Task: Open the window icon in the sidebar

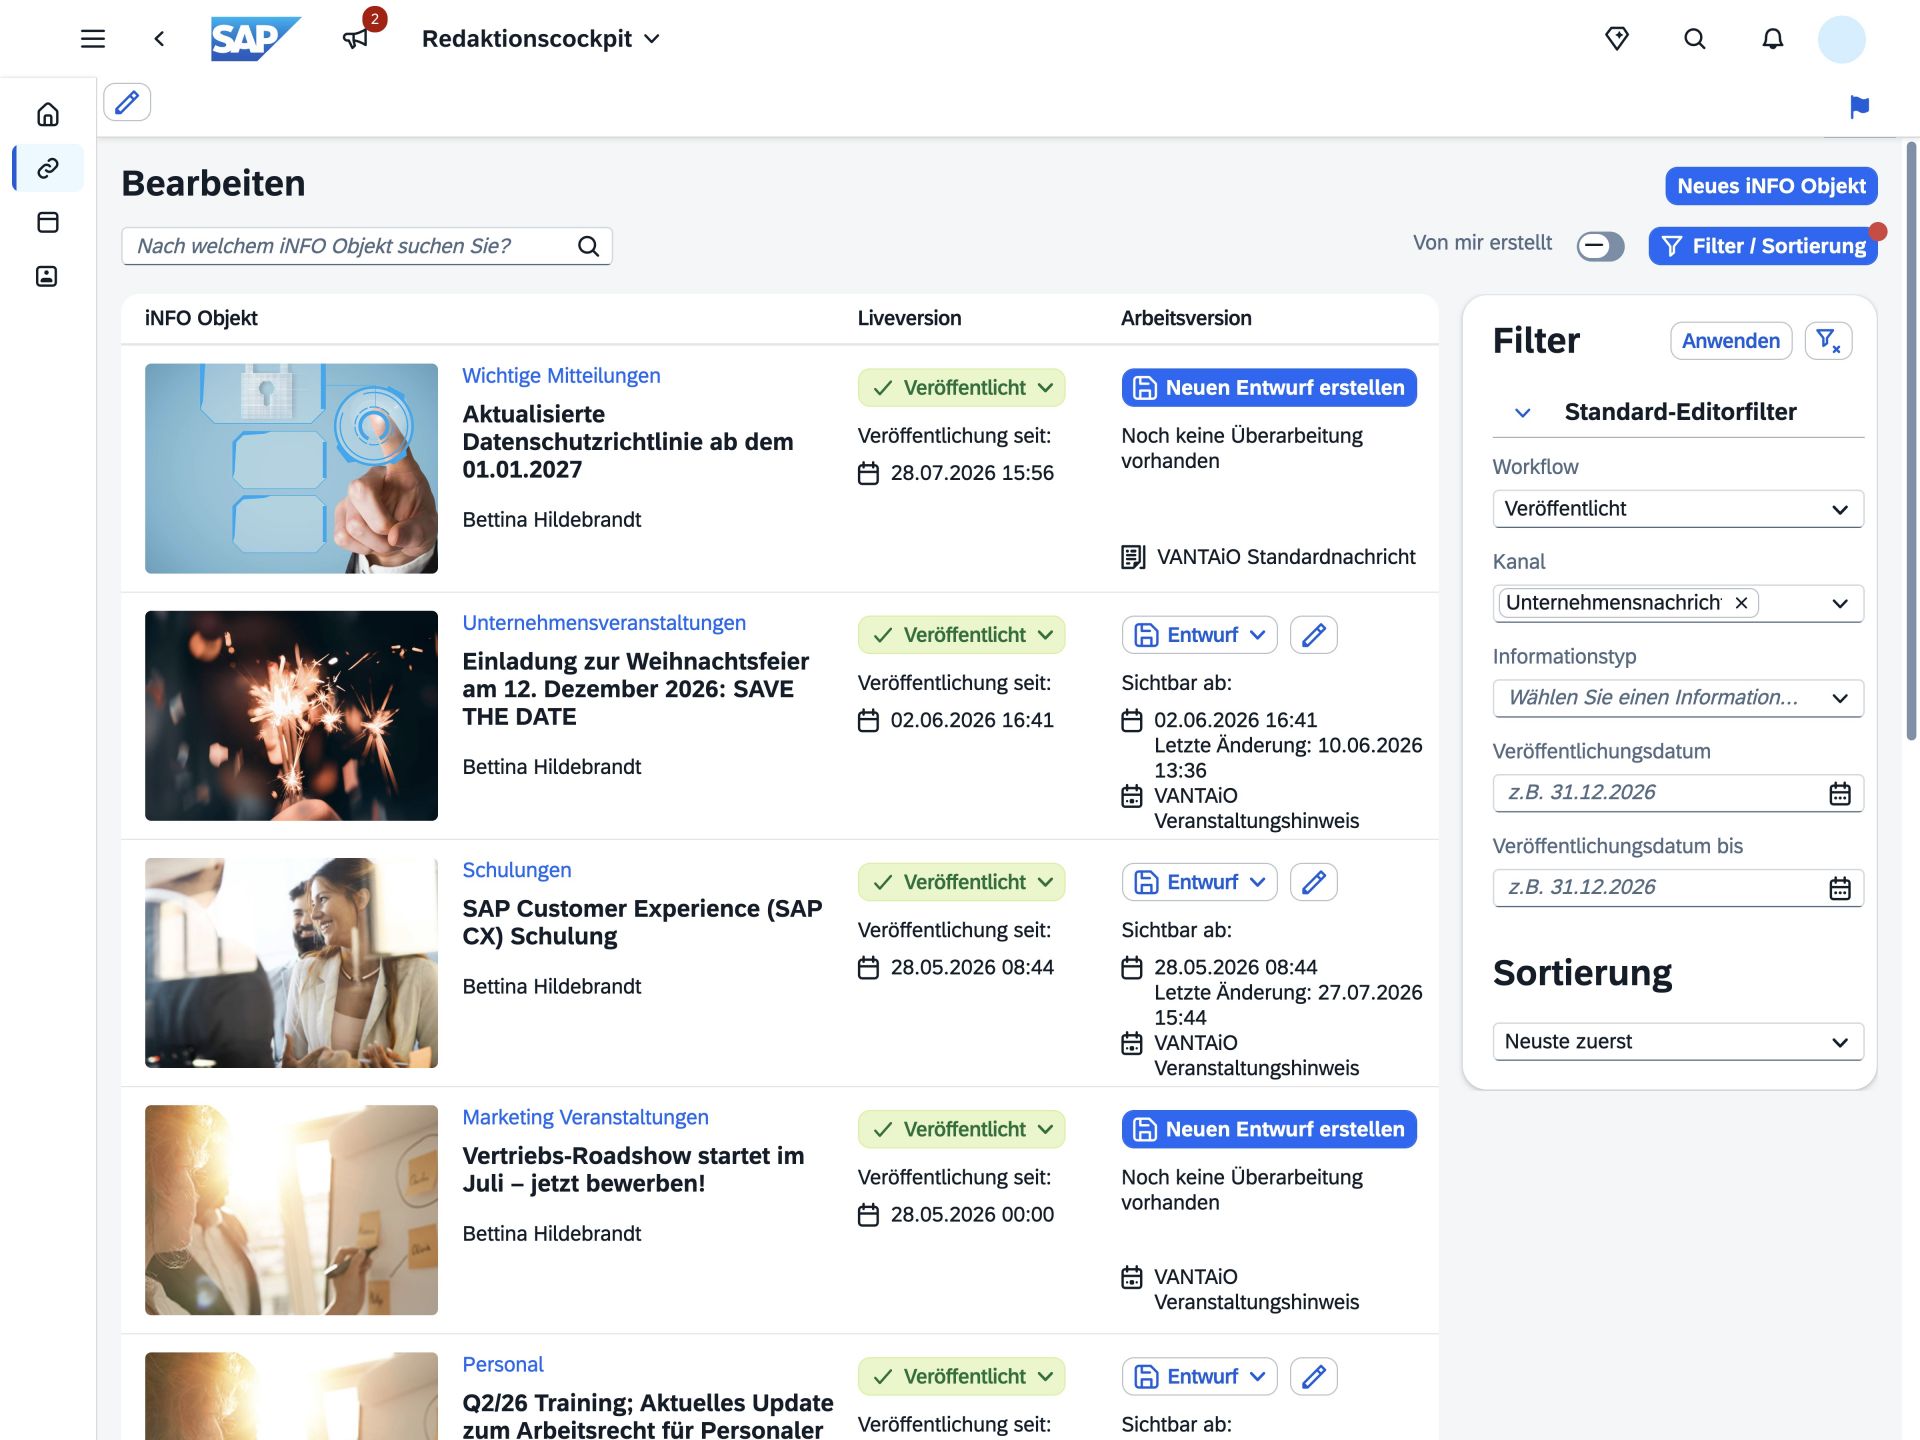Action: click(48, 222)
